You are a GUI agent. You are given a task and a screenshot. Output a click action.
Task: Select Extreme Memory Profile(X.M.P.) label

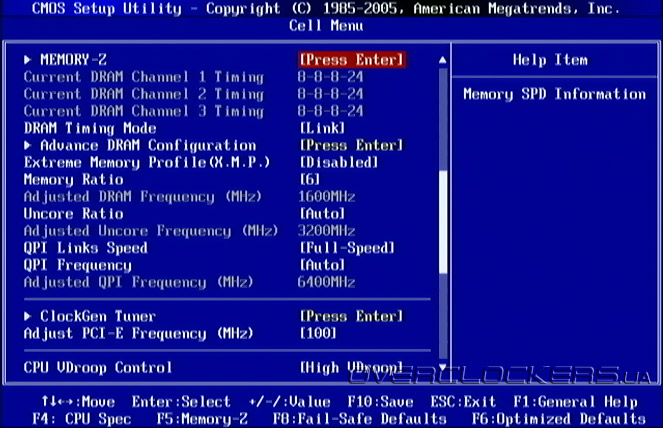click(147, 163)
